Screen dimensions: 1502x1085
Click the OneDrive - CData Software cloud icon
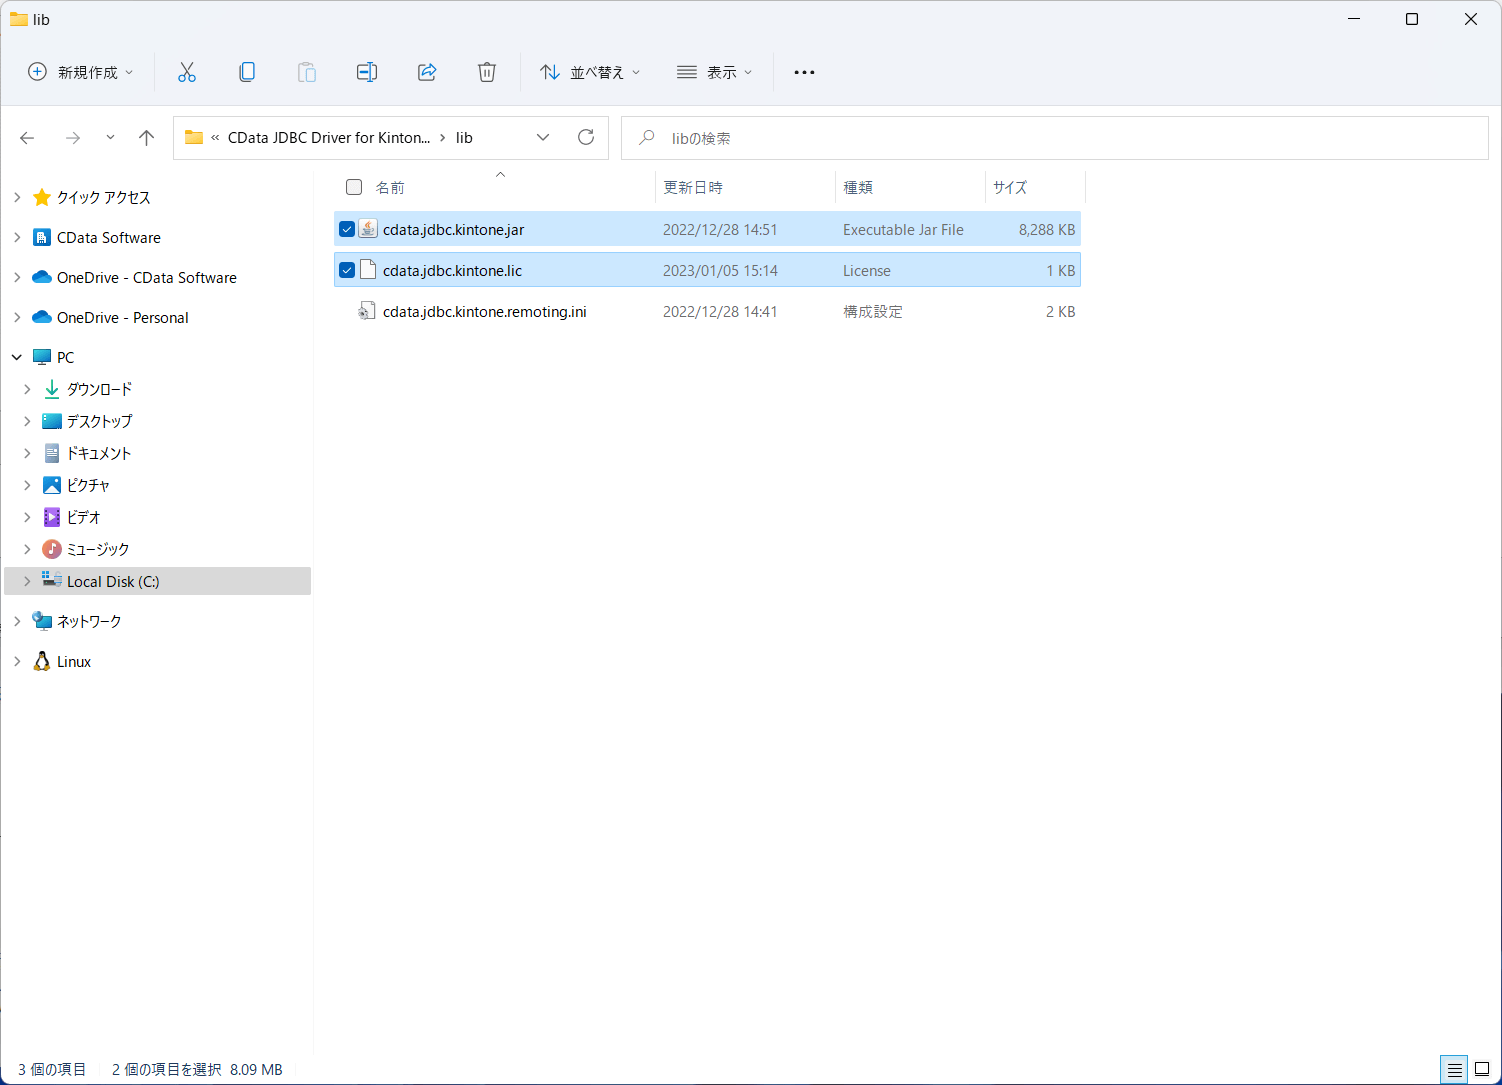pos(42,277)
